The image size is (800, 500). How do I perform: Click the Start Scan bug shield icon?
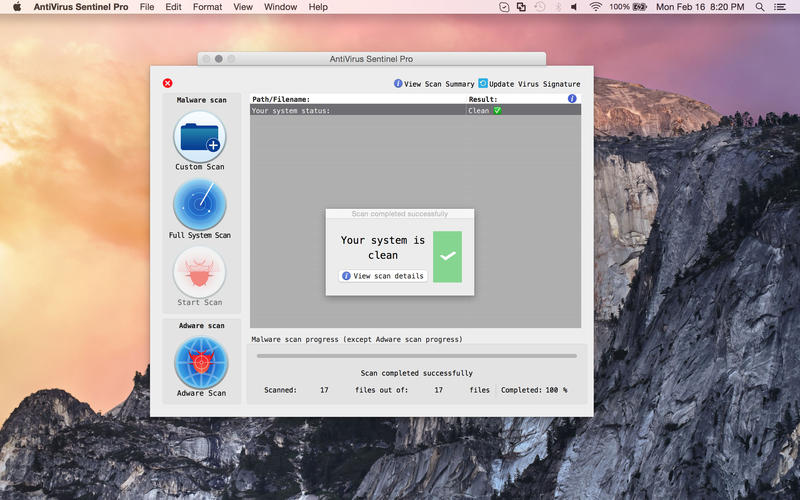point(200,272)
